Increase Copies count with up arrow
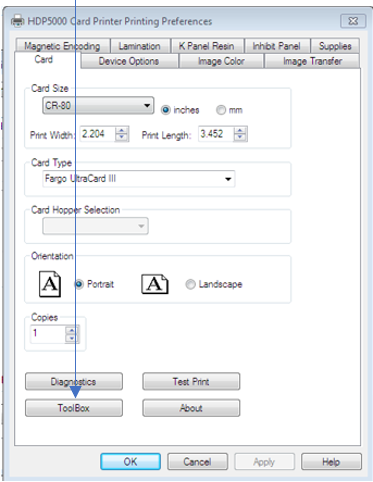The height and width of the screenshot is (482, 373). (x=72, y=331)
